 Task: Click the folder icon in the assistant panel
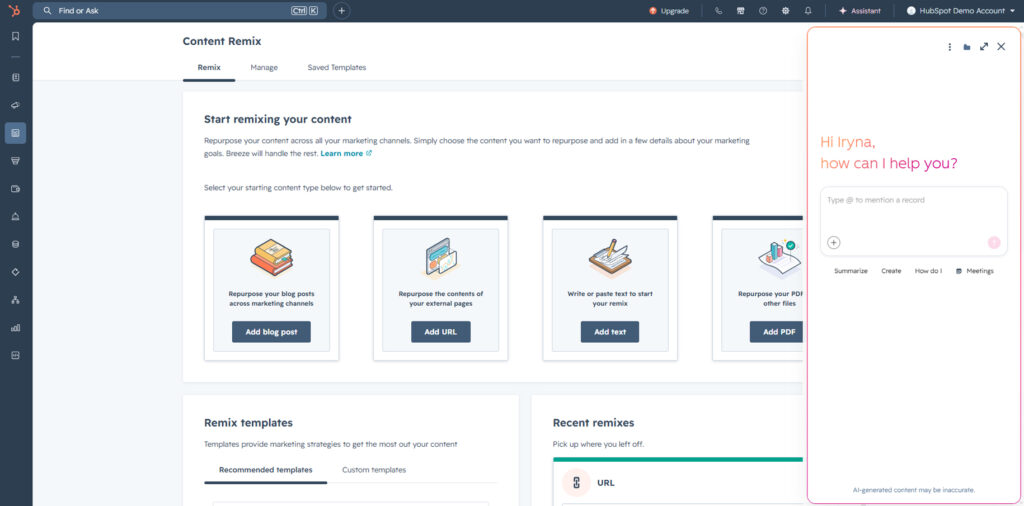coord(967,47)
